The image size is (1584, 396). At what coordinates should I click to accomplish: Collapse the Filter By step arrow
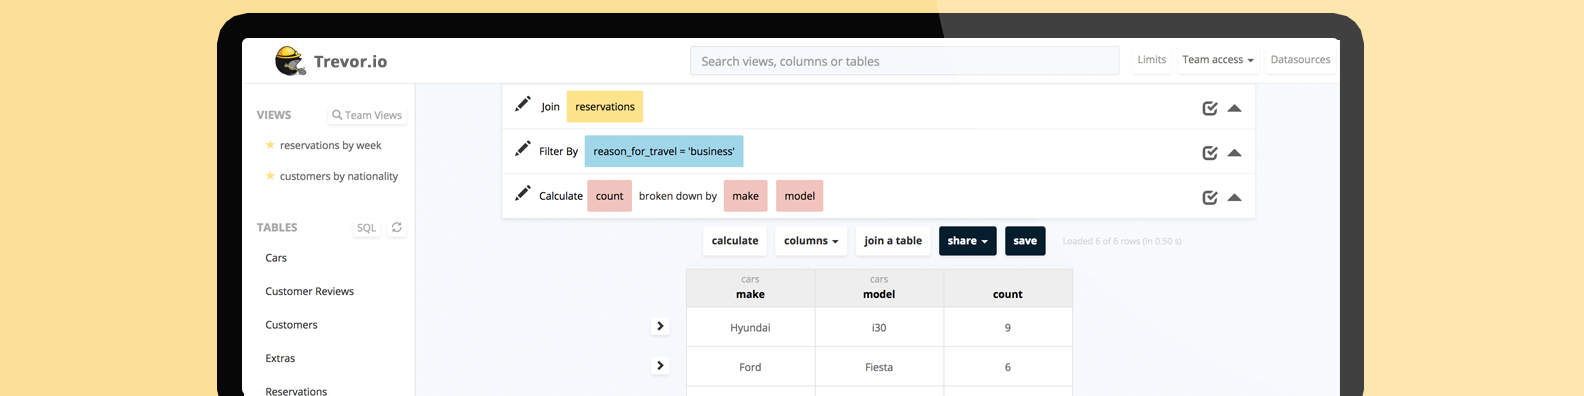tap(1235, 153)
